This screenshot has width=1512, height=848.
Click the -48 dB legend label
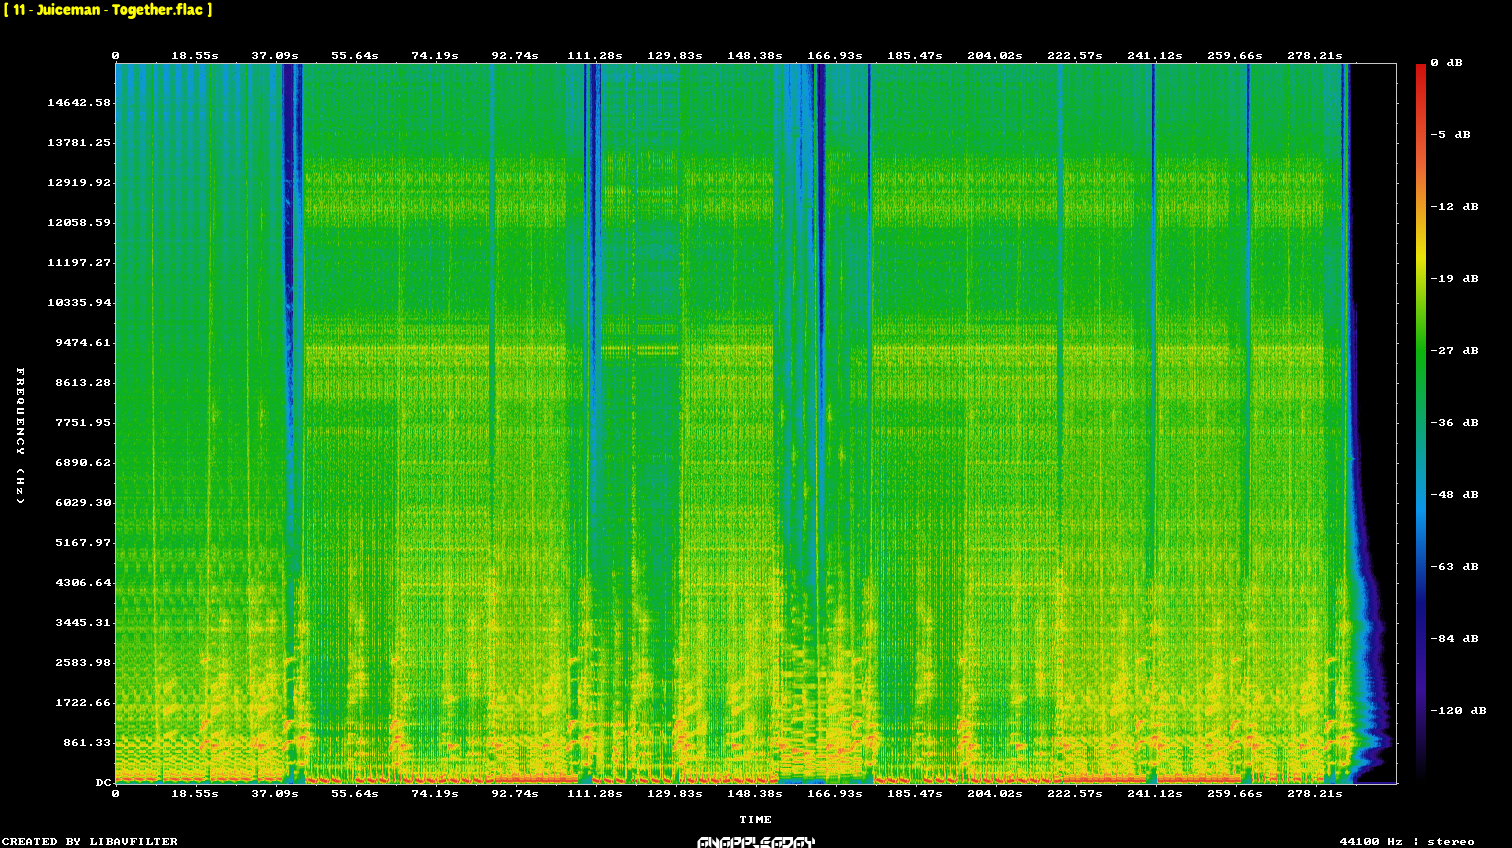pyautogui.click(x=1454, y=495)
